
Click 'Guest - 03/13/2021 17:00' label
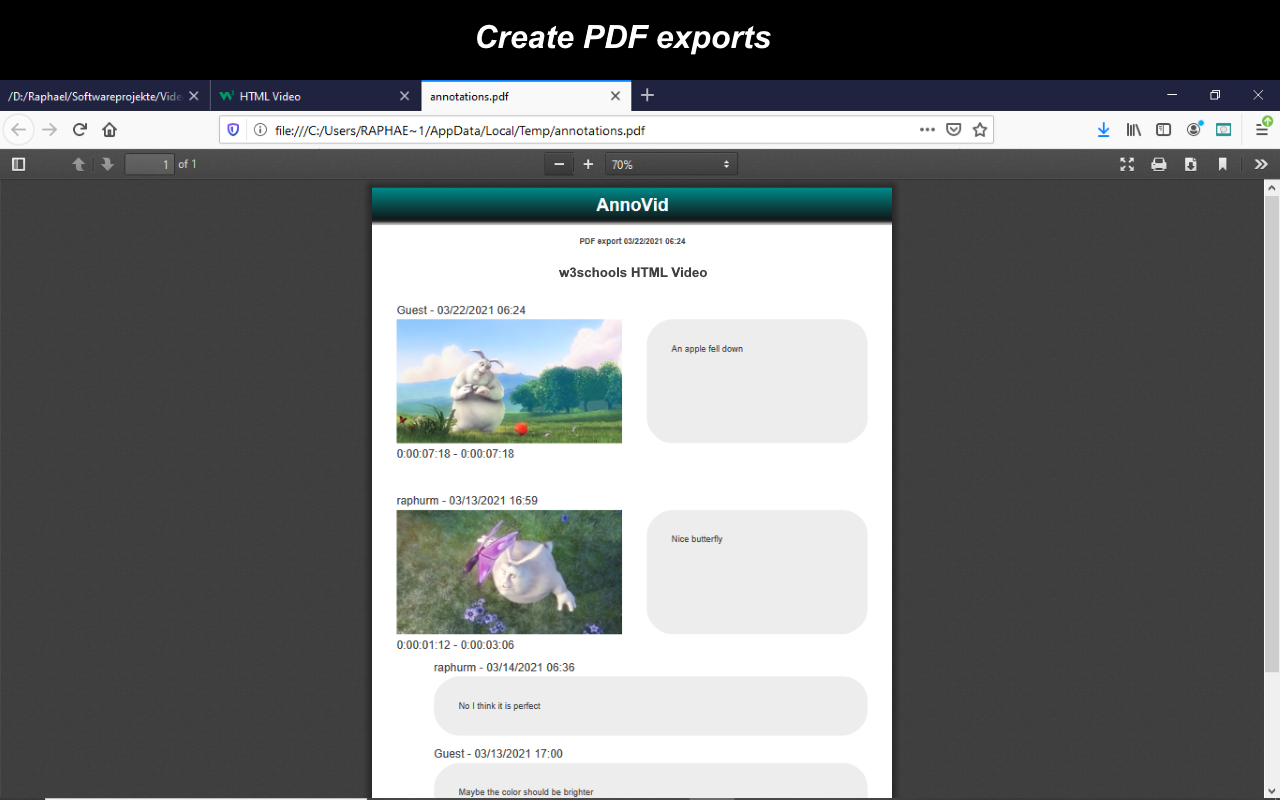[x=498, y=753]
